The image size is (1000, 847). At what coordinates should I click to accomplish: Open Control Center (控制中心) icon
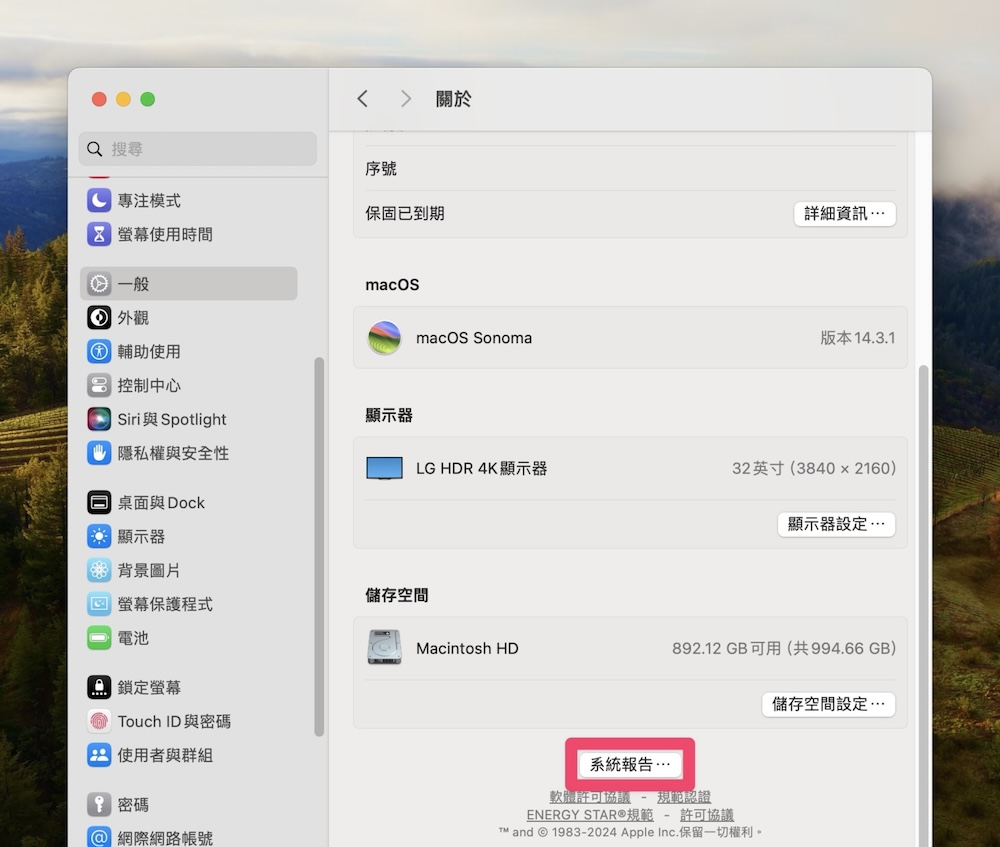coord(99,385)
